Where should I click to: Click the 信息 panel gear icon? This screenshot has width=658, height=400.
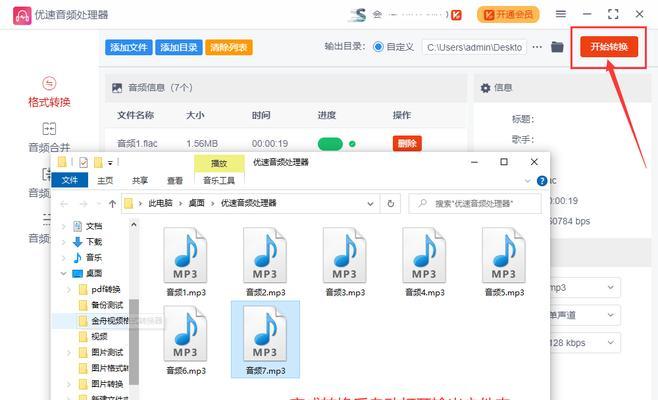coord(486,88)
